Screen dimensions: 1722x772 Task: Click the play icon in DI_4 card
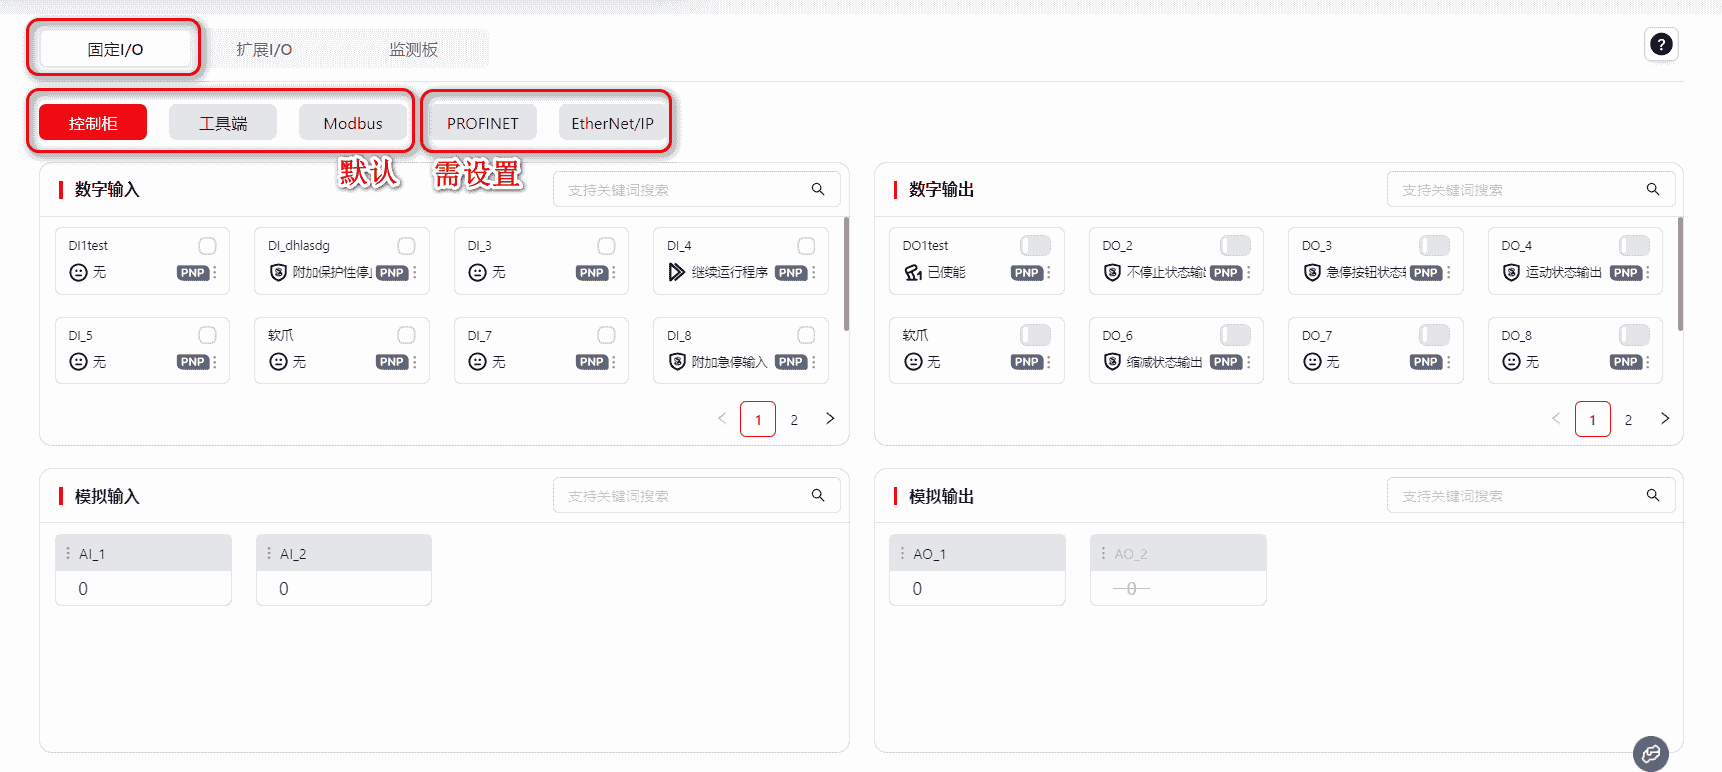tap(677, 272)
